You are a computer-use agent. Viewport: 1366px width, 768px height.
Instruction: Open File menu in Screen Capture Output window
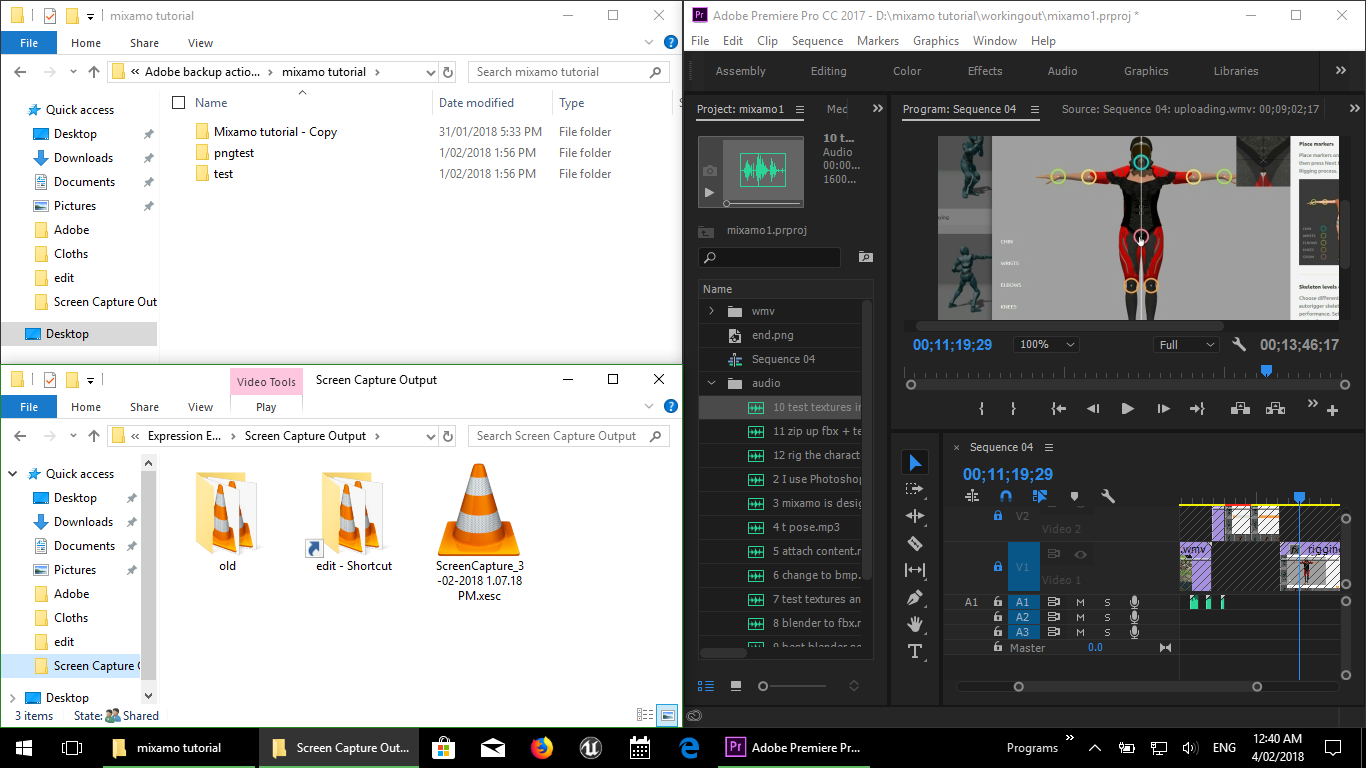pos(29,407)
